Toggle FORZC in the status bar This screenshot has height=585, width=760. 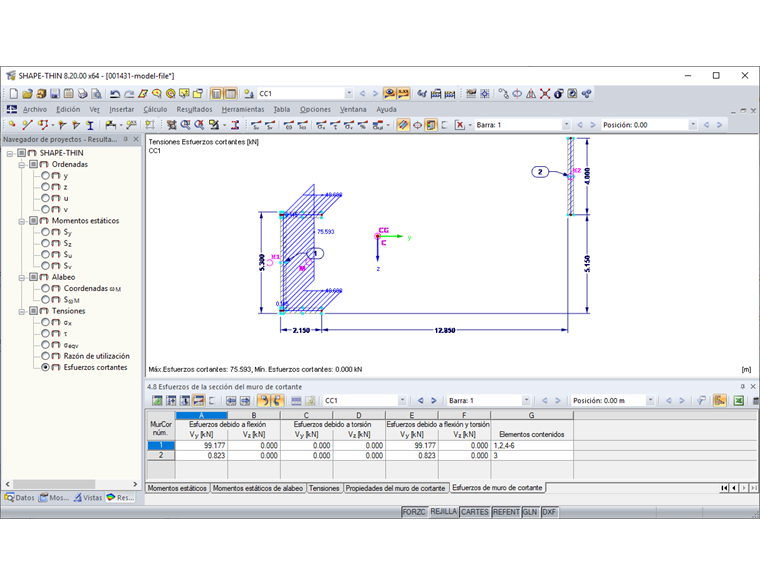(413, 512)
